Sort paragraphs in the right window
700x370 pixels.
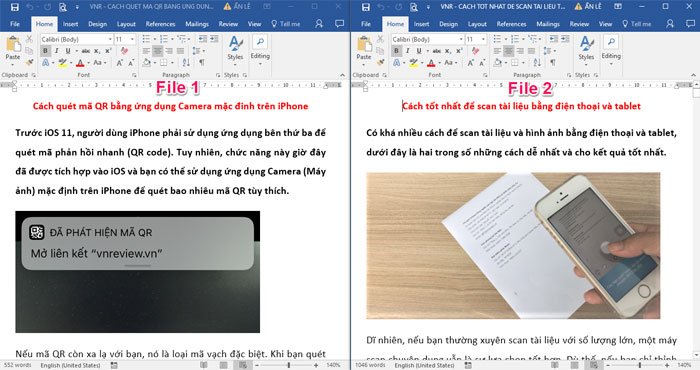(537, 62)
